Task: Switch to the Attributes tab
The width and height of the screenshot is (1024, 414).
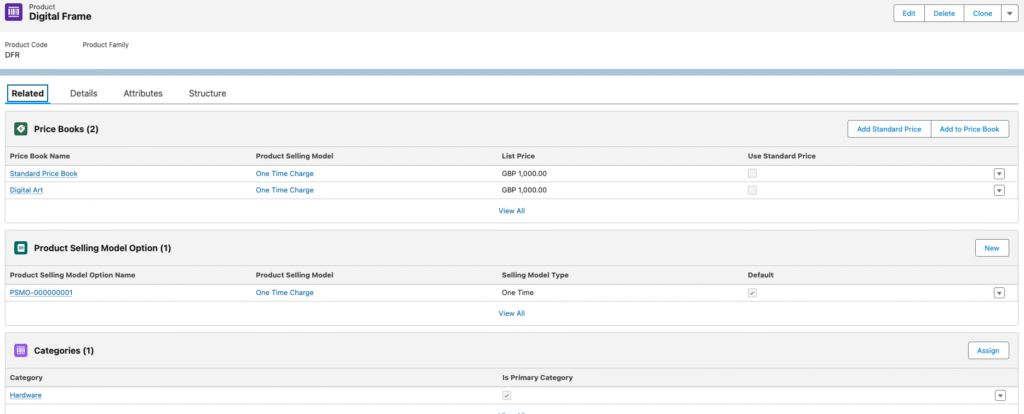Action: [143, 93]
